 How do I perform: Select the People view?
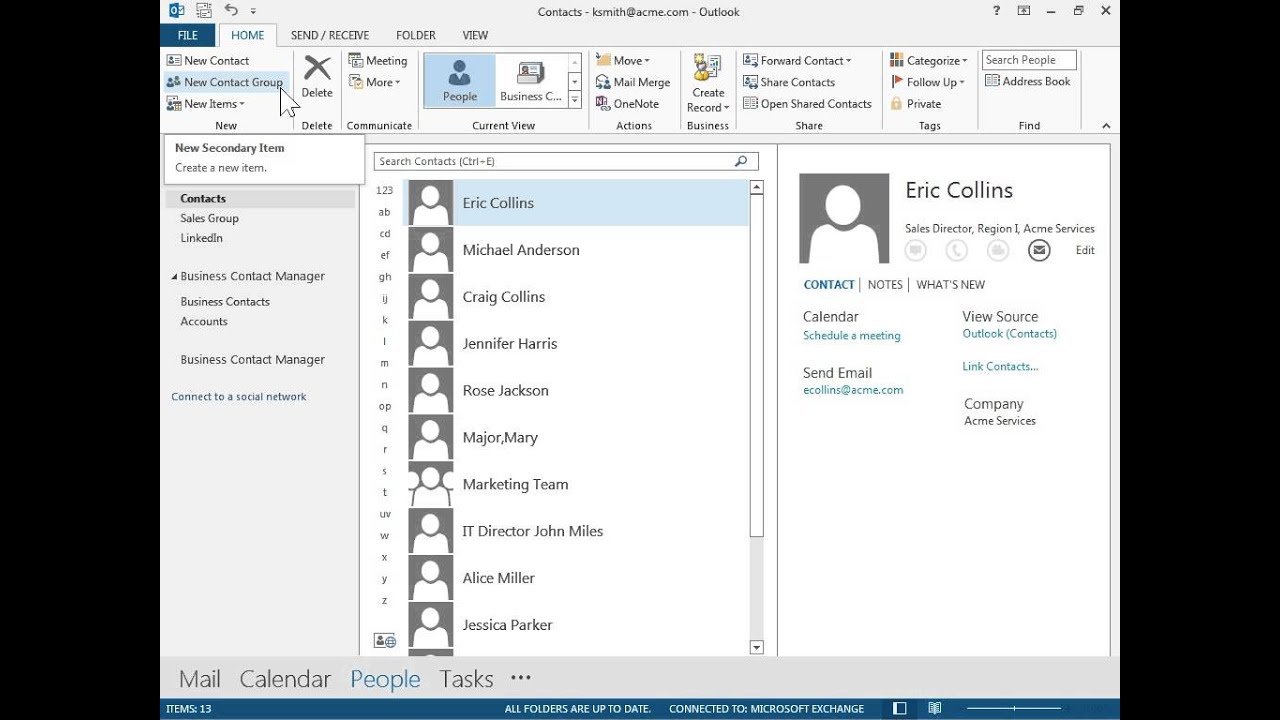click(x=460, y=81)
